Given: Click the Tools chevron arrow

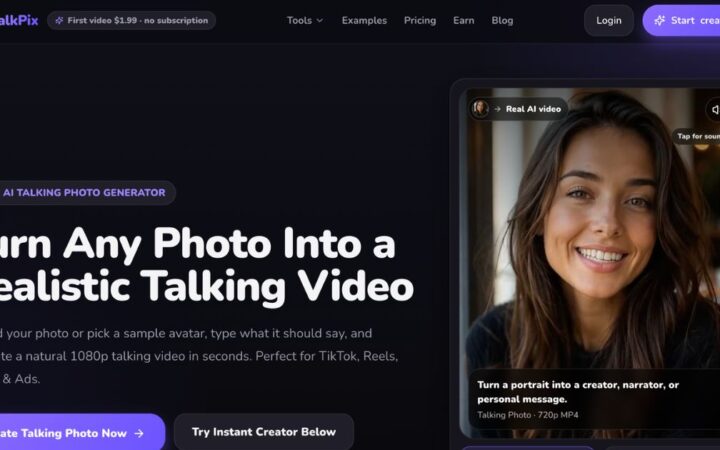Looking at the screenshot, I should pos(320,20).
